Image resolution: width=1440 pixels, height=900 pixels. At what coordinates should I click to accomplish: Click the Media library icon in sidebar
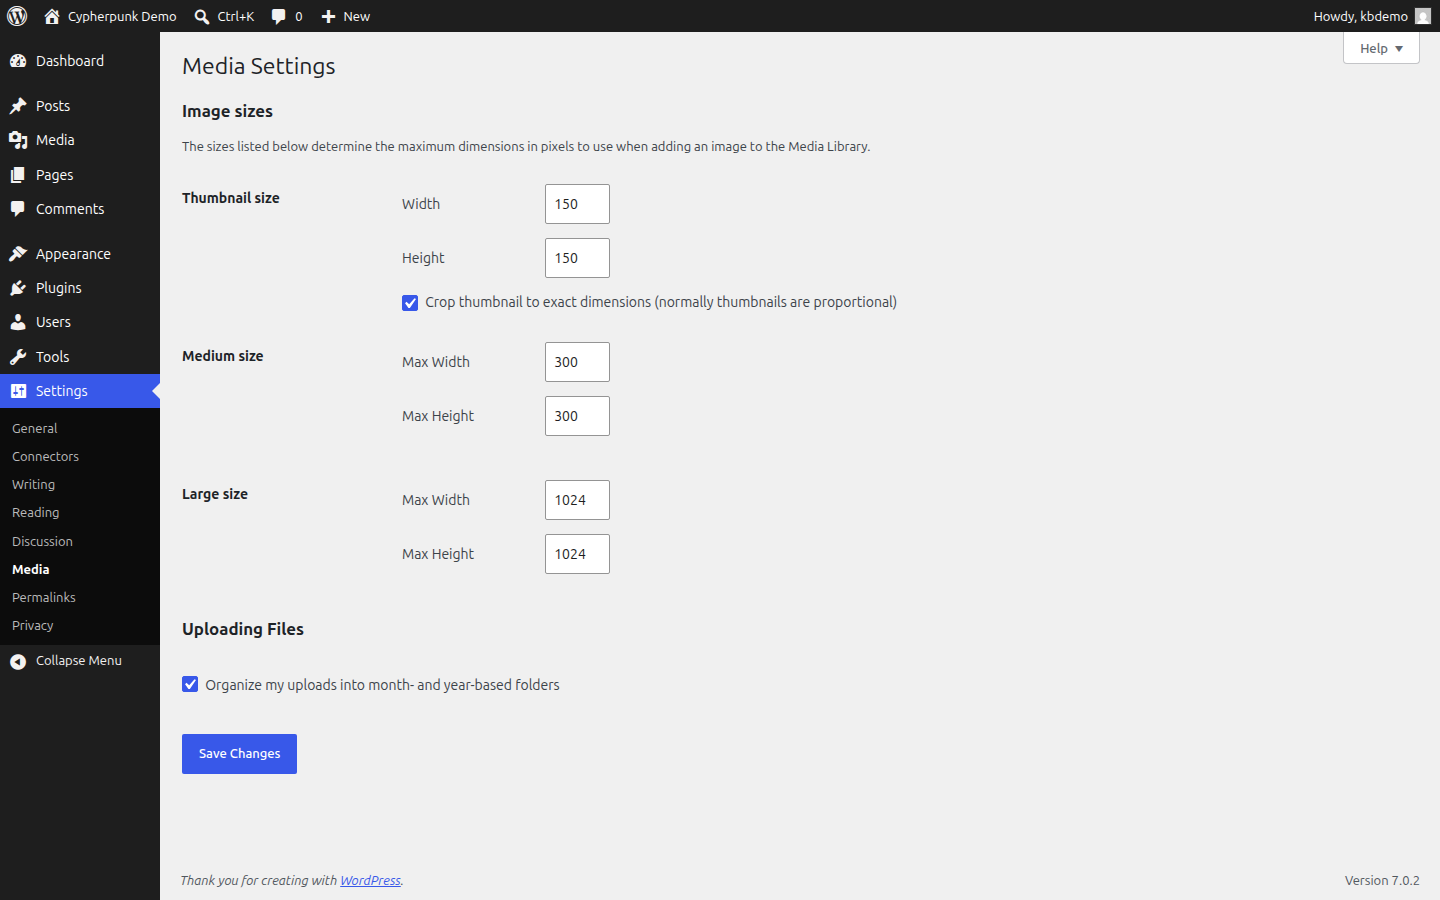pos(18,140)
